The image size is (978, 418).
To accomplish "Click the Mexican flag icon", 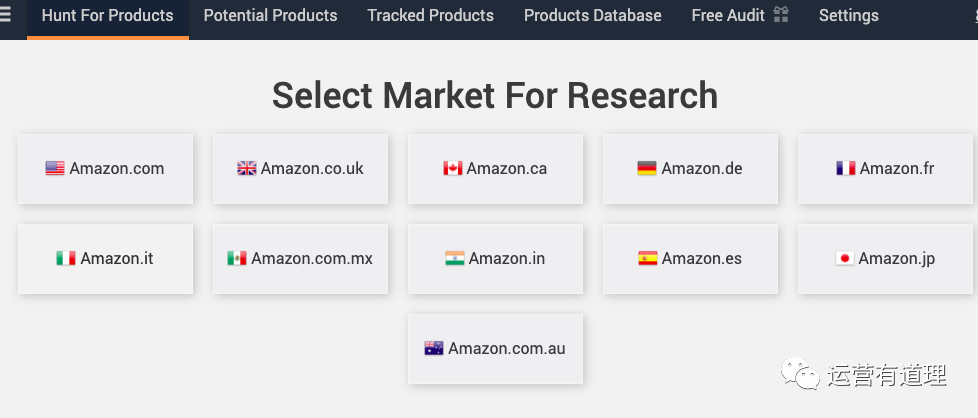I will tap(237, 259).
